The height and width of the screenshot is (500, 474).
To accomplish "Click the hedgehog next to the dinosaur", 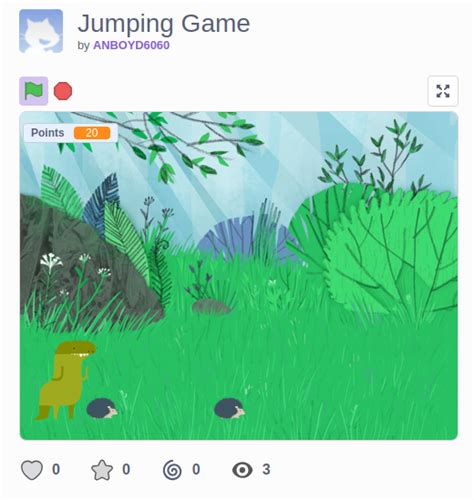I will click(102, 408).
